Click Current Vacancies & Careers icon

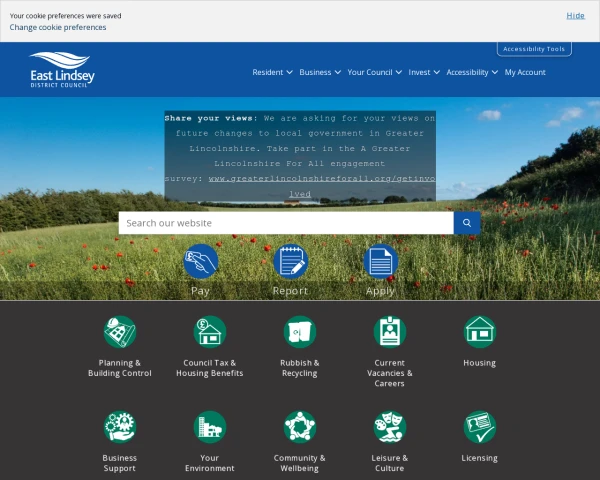tap(389, 332)
